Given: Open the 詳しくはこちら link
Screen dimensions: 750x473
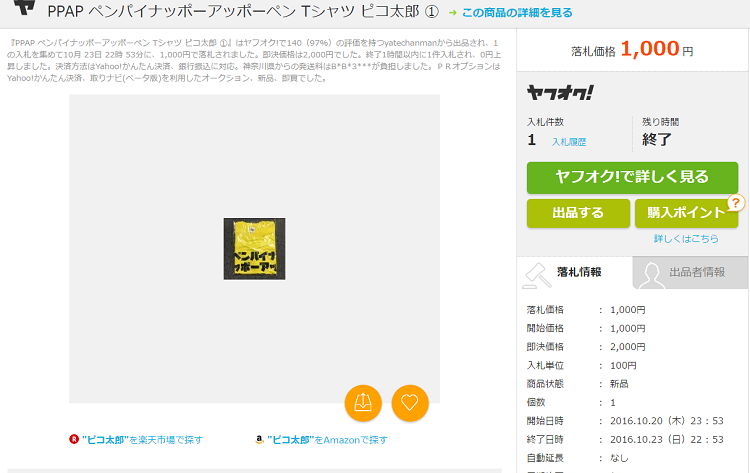Looking at the screenshot, I should coord(686,239).
